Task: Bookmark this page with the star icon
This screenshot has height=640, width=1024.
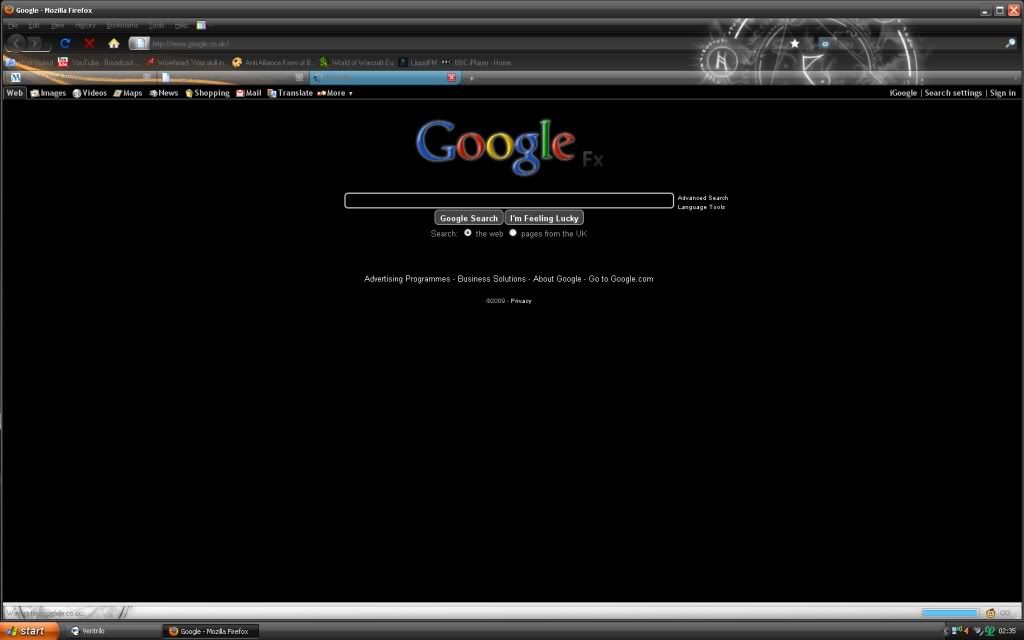Action: click(794, 43)
